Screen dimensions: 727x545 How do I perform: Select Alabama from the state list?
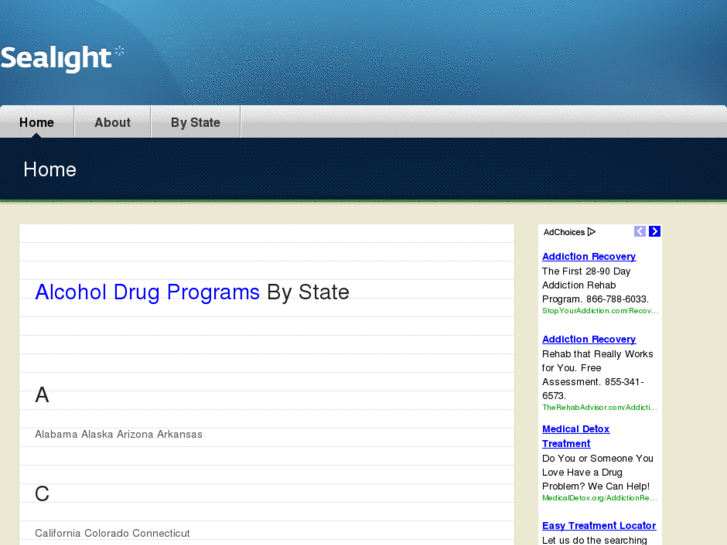coord(56,434)
